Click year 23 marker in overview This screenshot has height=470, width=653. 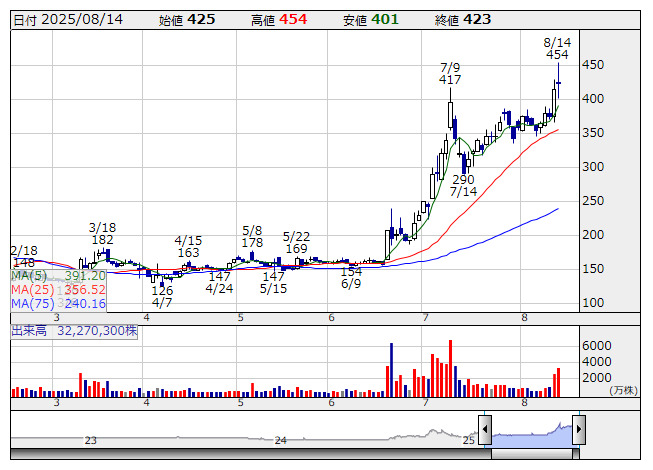coord(90,440)
